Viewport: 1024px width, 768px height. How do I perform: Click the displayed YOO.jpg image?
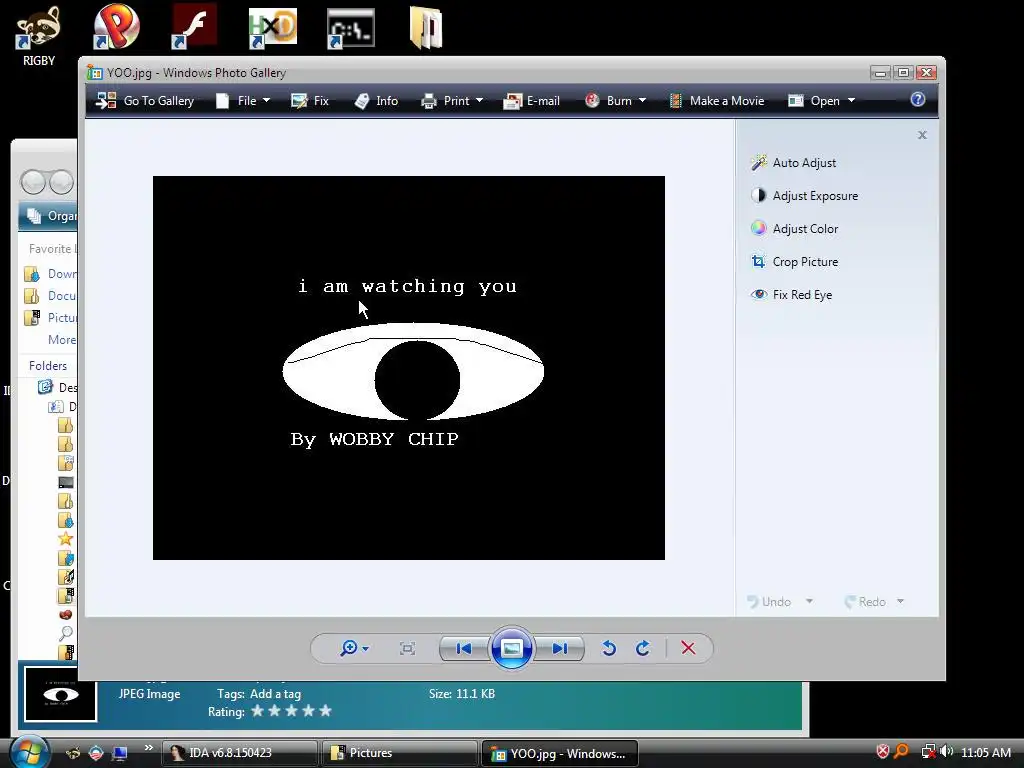pos(409,368)
